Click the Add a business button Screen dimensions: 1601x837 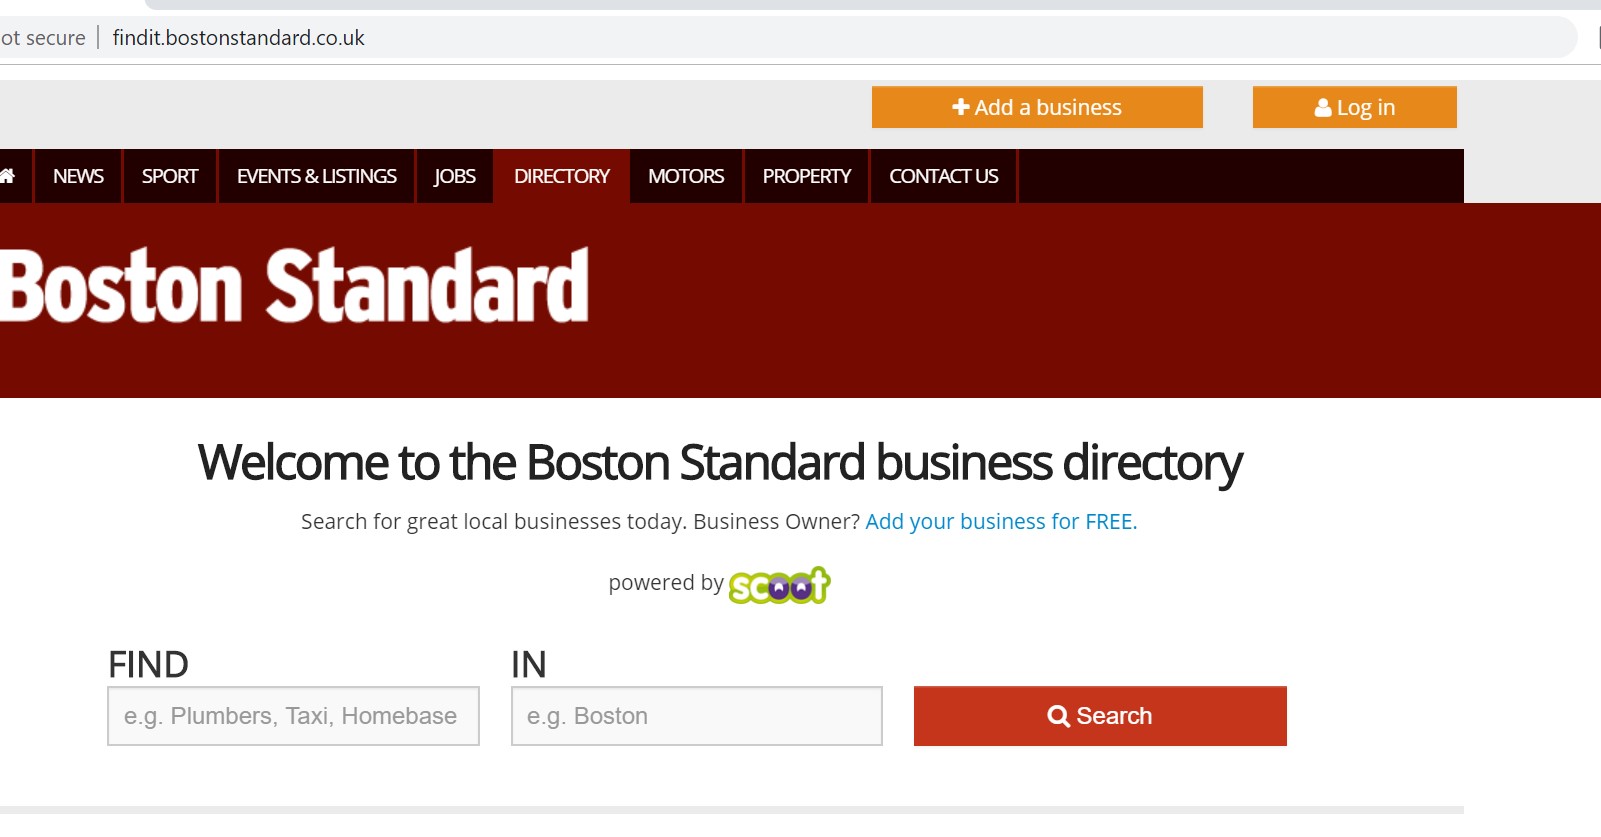click(x=1037, y=107)
